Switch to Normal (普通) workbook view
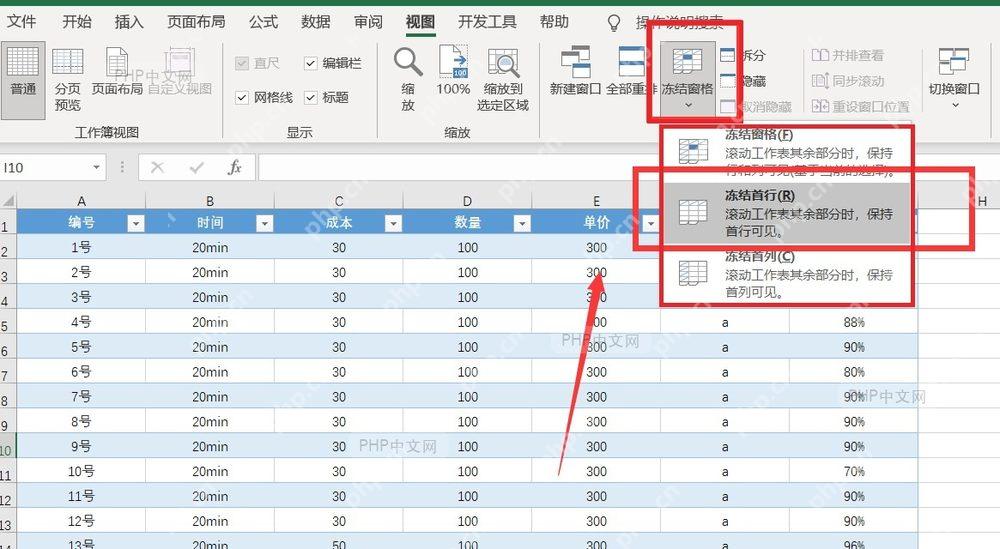Image resolution: width=1000 pixels, height=549 pixels. tap(23, 80)
